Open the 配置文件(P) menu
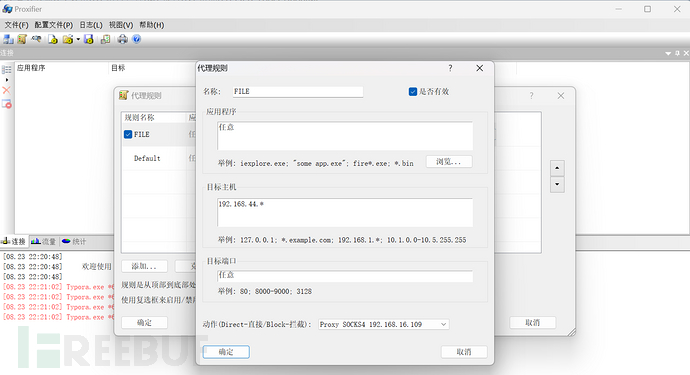The height and width of the screenshot is (375, 690). point(54,25)
